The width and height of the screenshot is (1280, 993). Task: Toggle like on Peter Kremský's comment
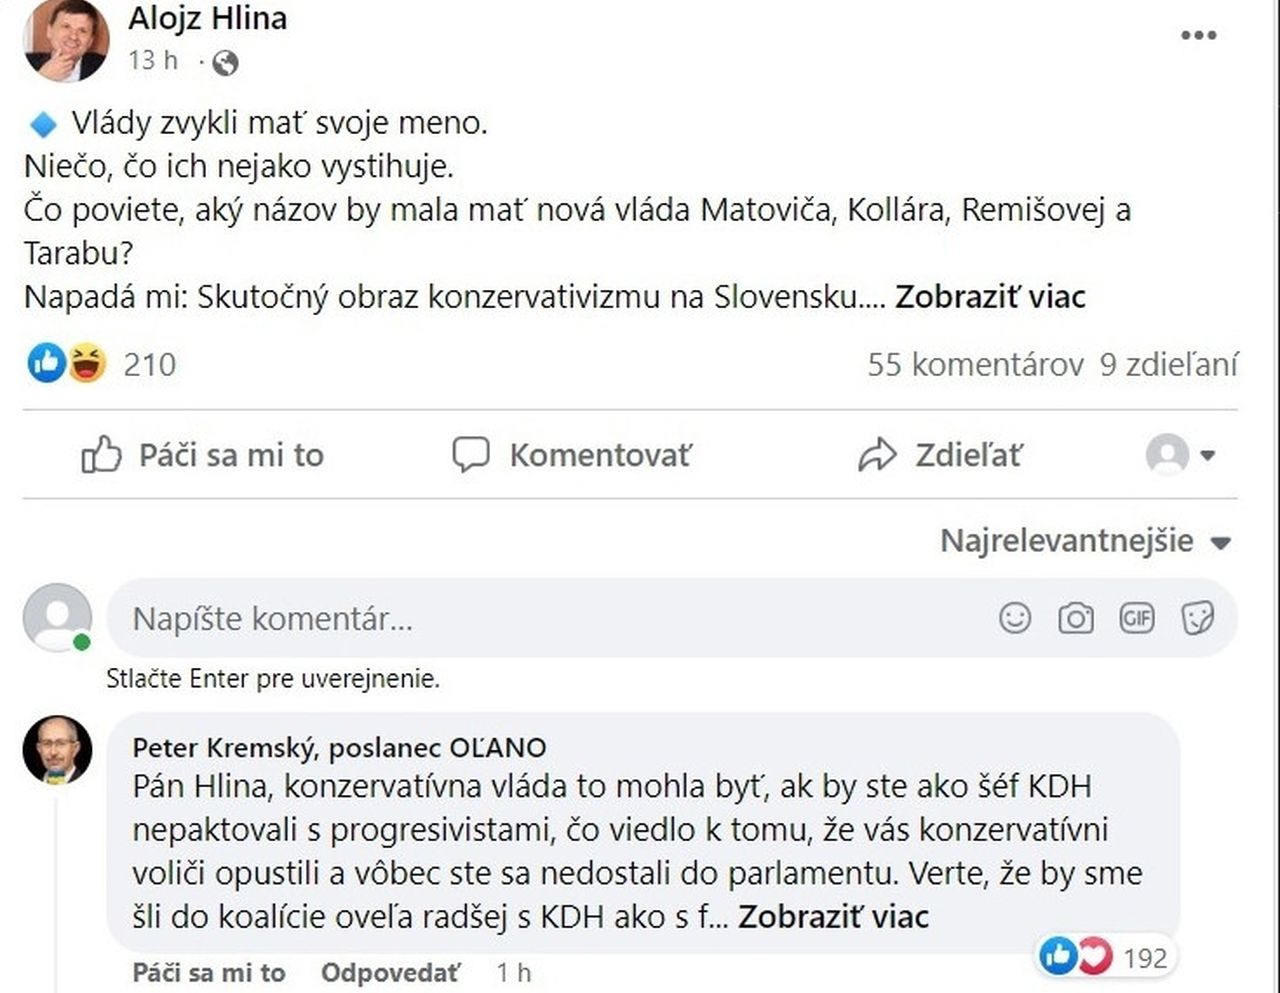click(209, 972)
